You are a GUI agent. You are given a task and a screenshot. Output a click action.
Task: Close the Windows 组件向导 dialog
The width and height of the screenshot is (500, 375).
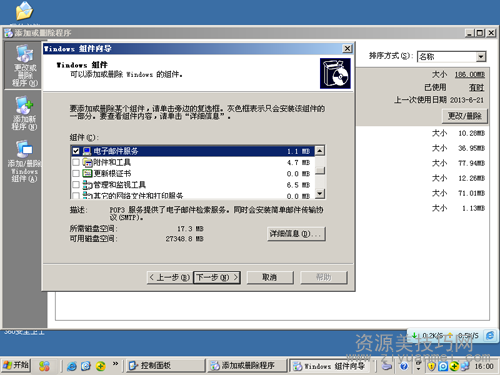(x=347, y=49)
